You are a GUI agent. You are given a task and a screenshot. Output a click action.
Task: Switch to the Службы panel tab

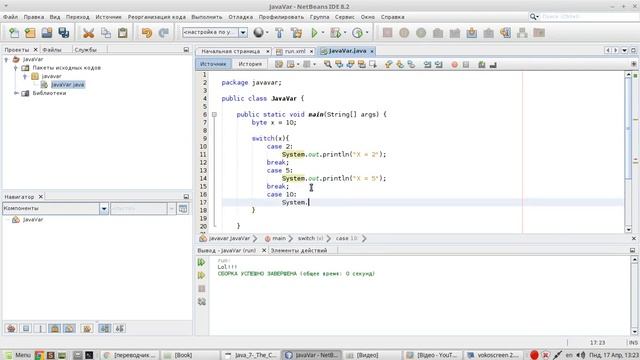85,49
